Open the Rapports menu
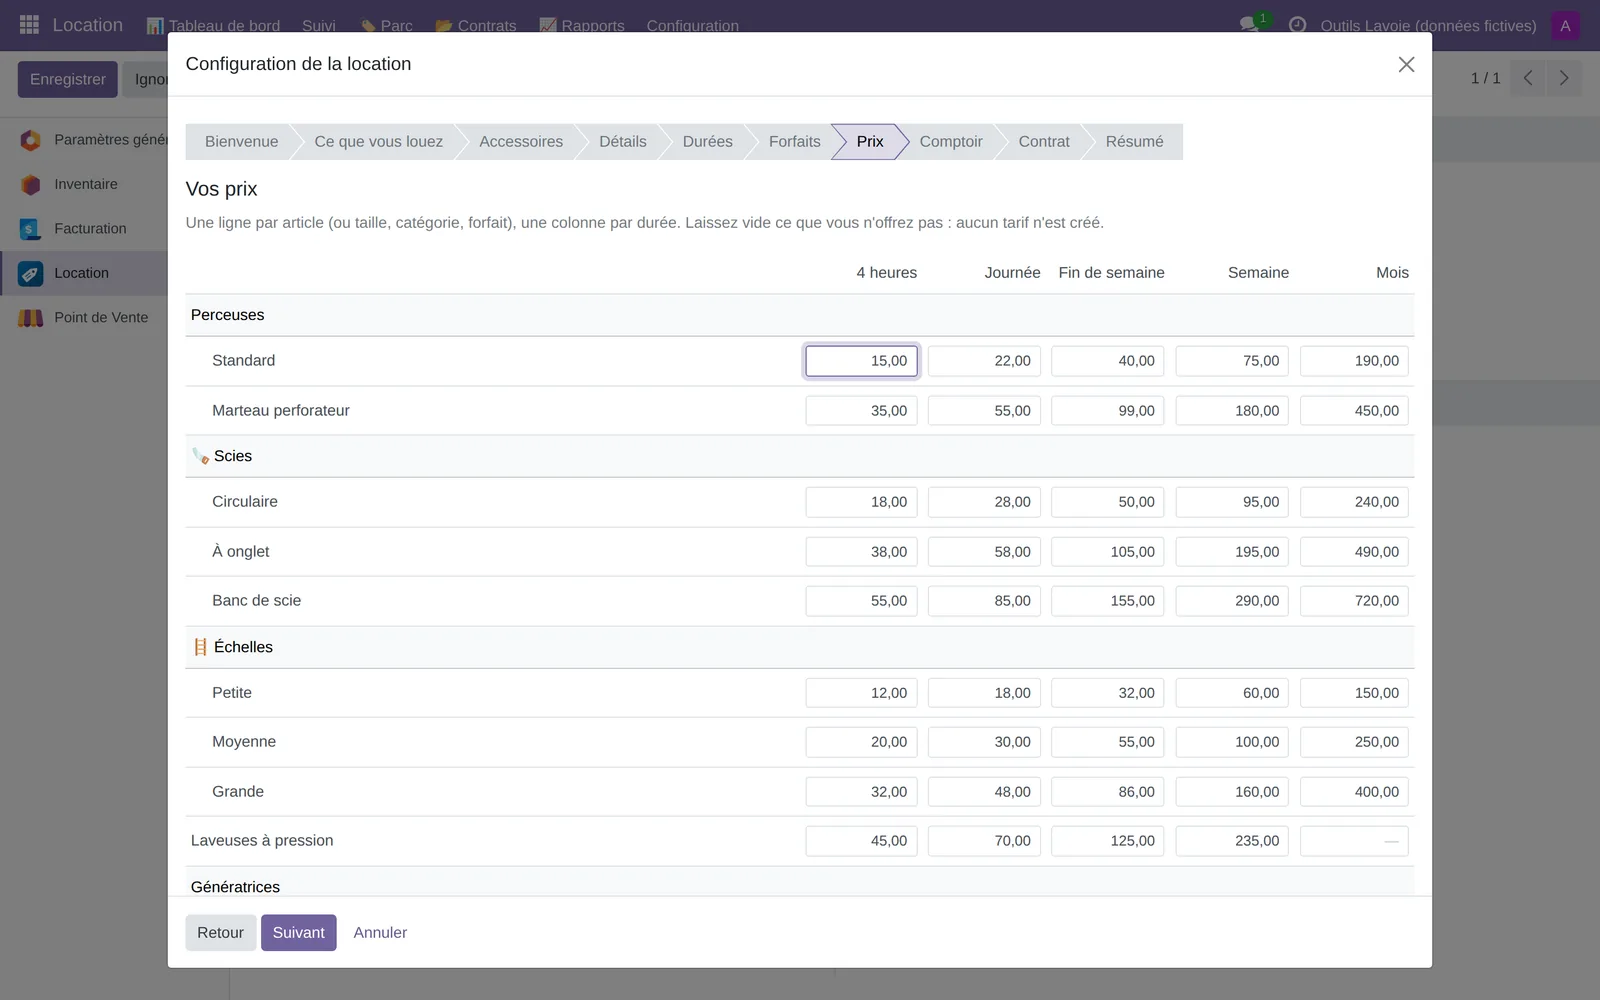Screen dimensions: 1600x1000 click(582, 26)
